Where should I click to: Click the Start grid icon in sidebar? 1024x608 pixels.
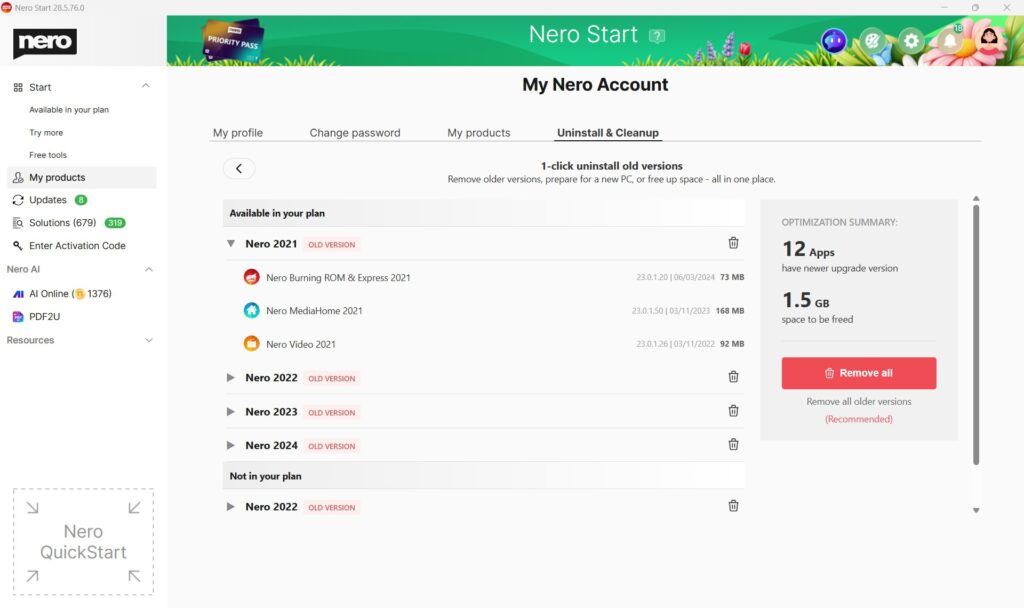tap(18, 88)
